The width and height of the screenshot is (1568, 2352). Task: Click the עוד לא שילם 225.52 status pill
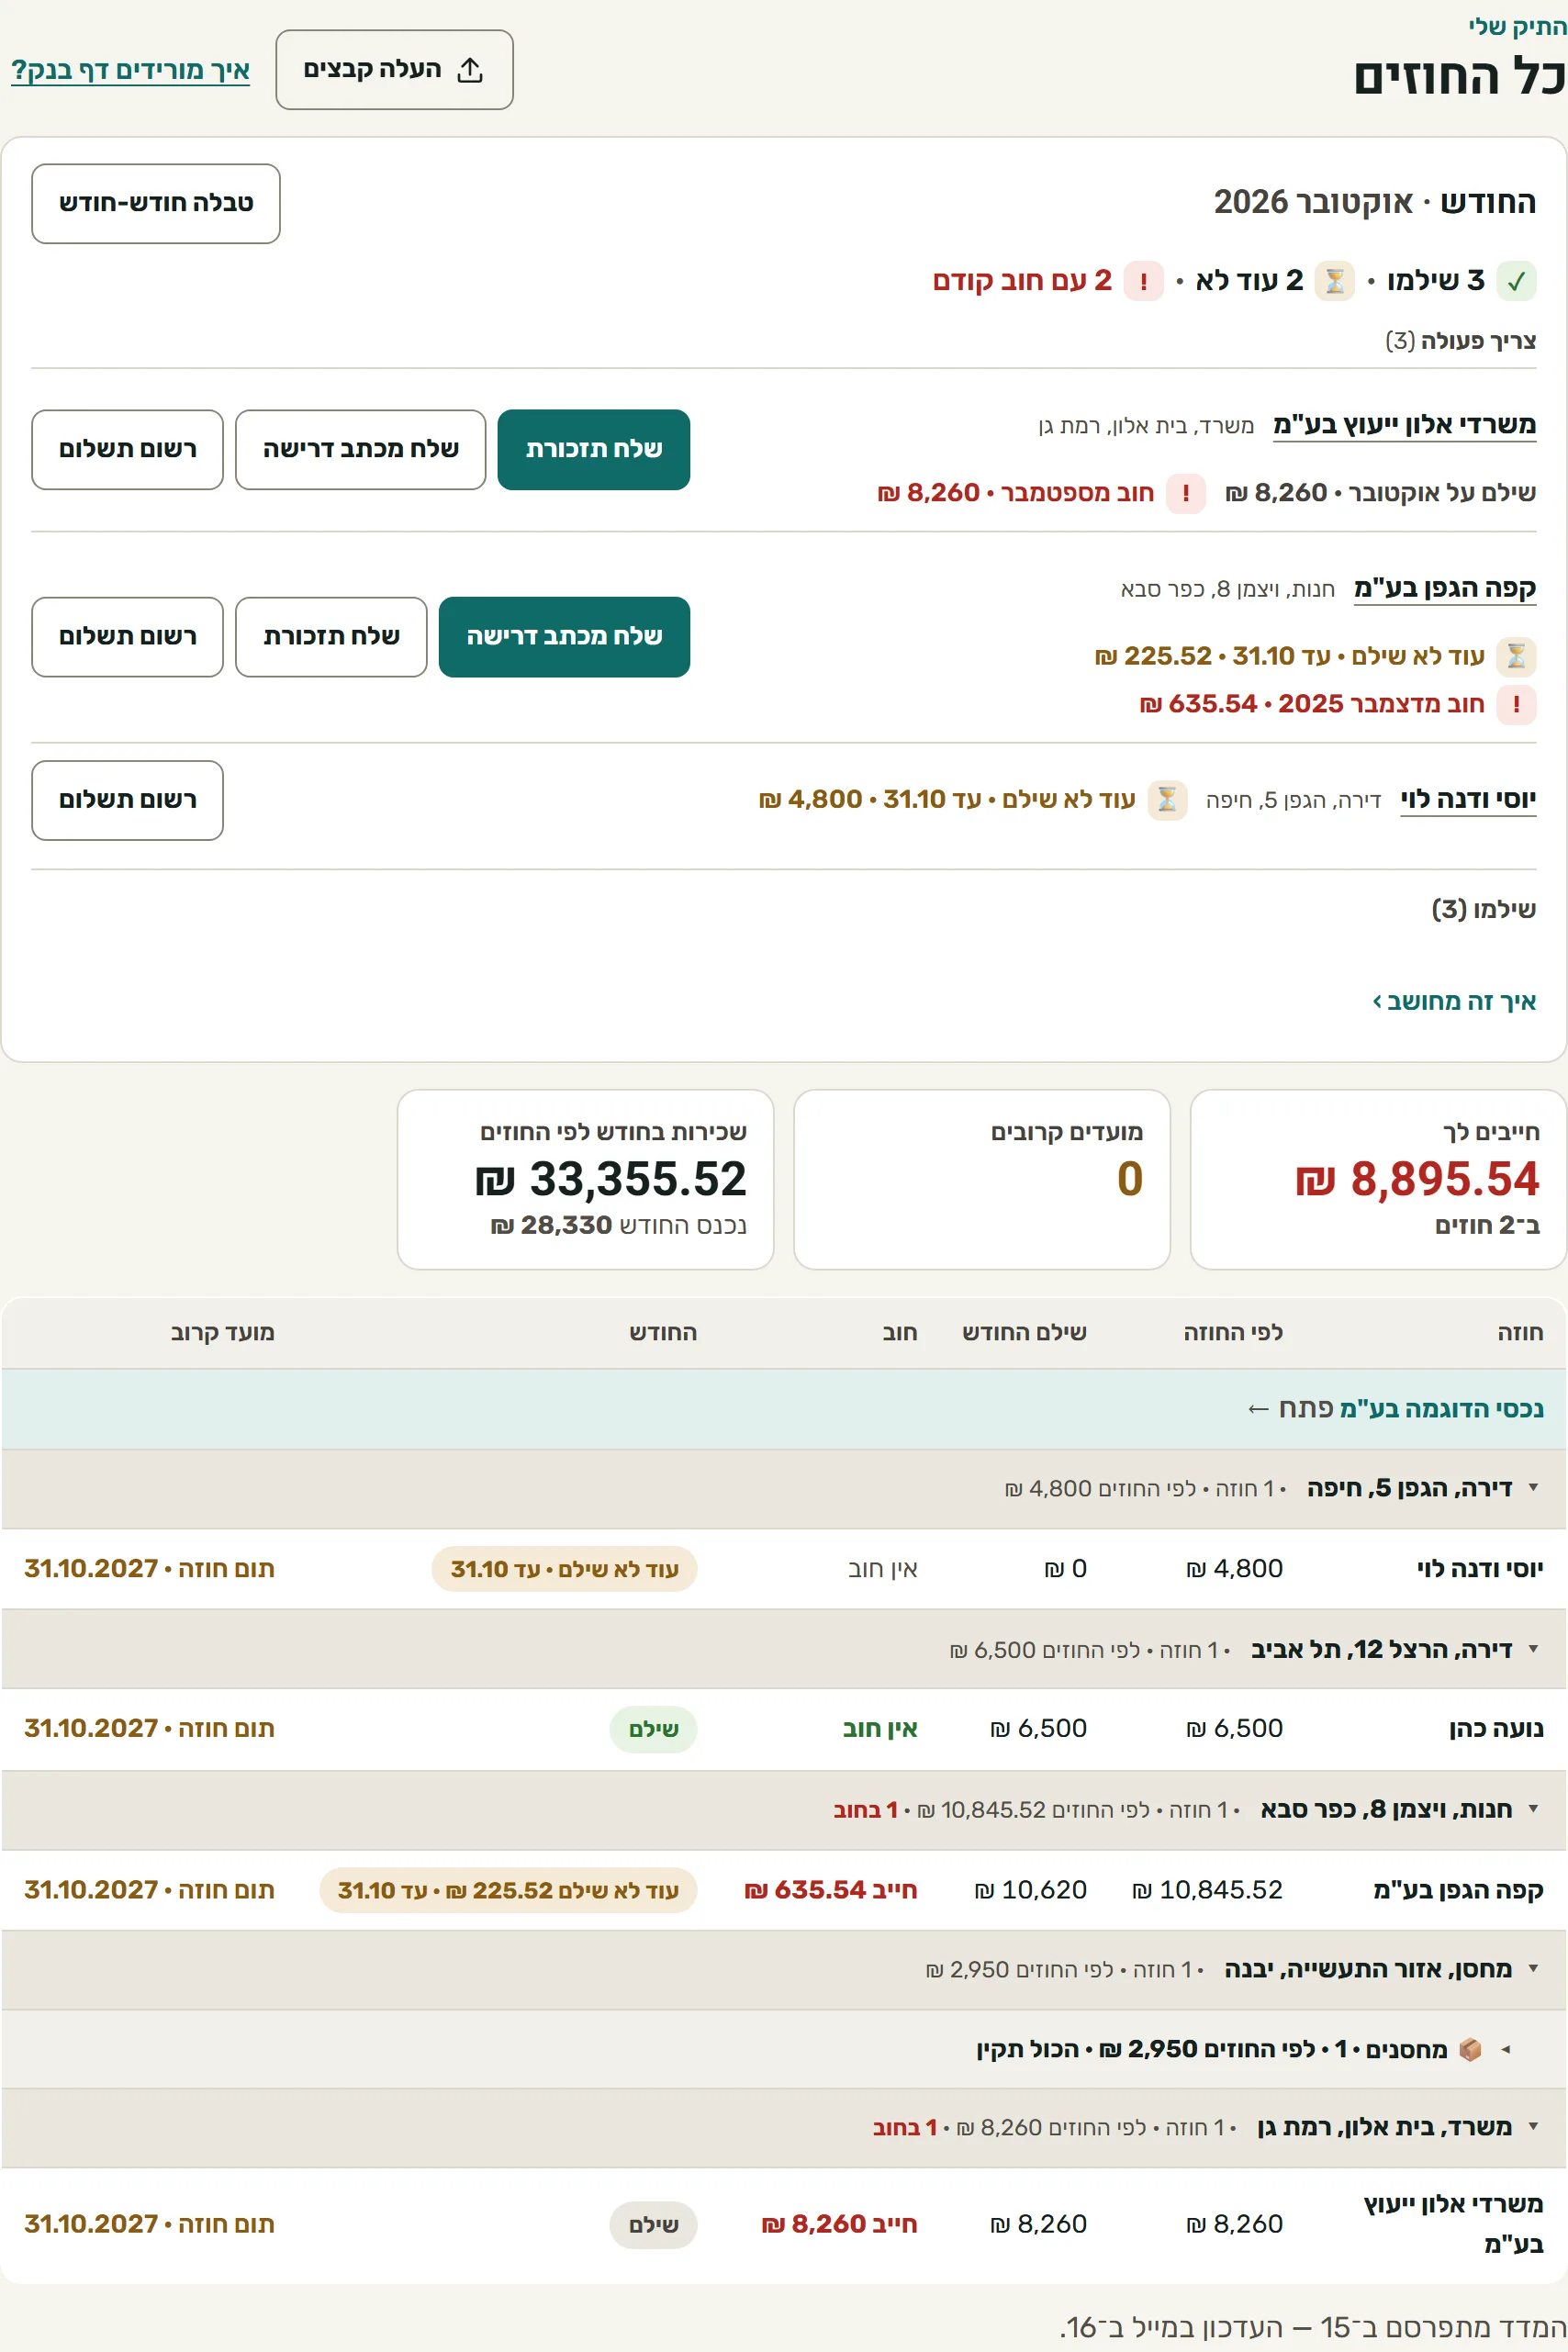pyautogui.click(x=508, y=1890)
